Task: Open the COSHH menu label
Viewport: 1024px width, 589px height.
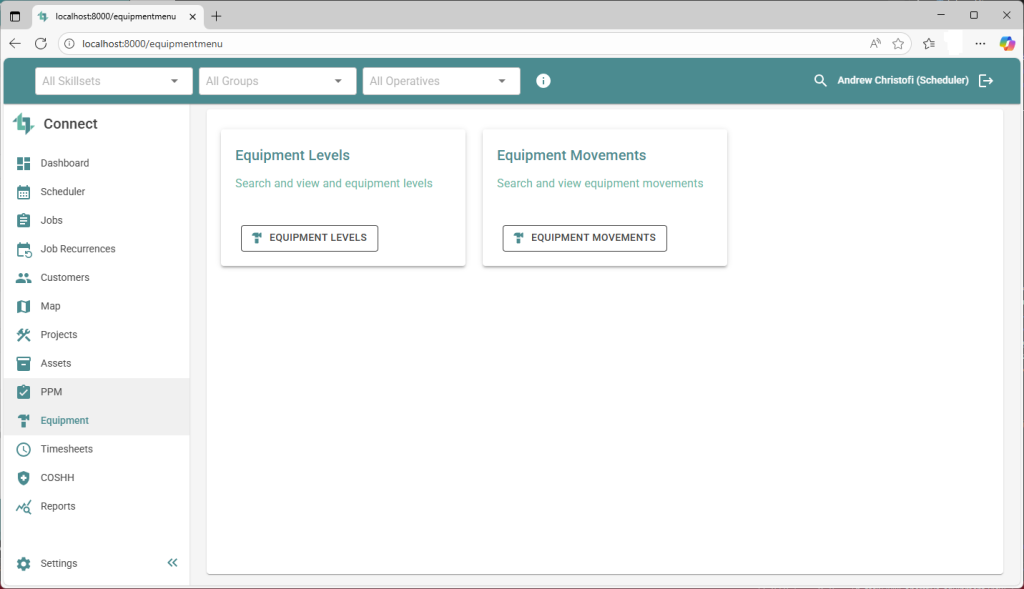Action: [x=57, y=478]
